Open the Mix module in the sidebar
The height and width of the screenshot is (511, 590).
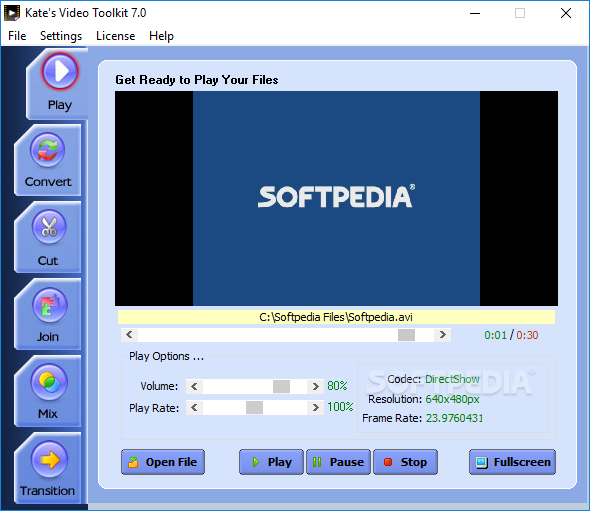48,391
